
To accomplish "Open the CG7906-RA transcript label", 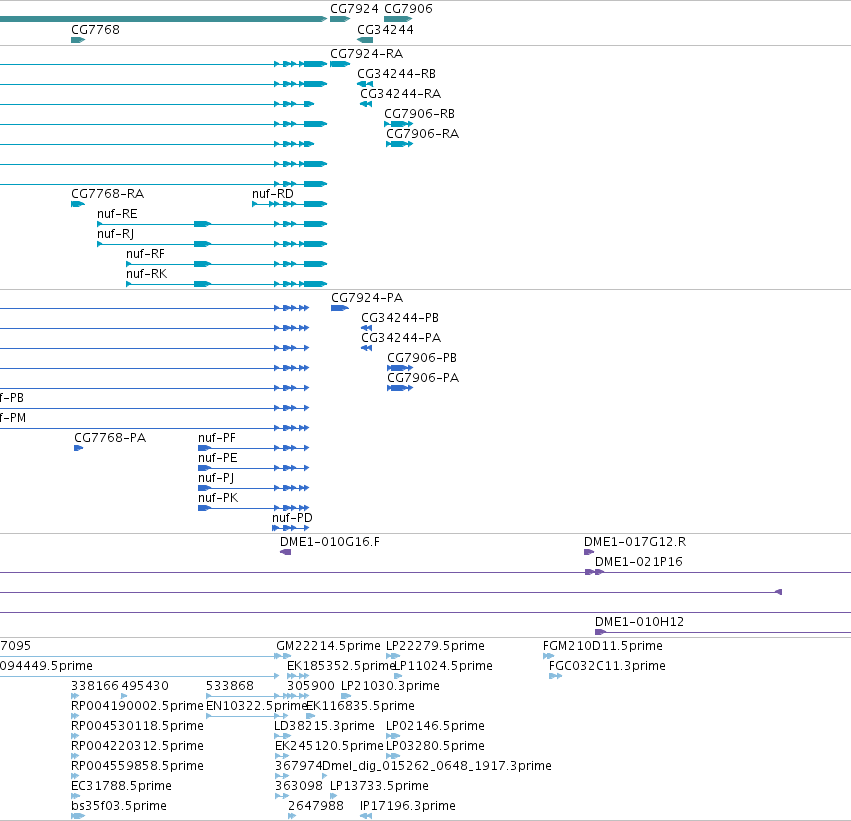I will 422,134.
